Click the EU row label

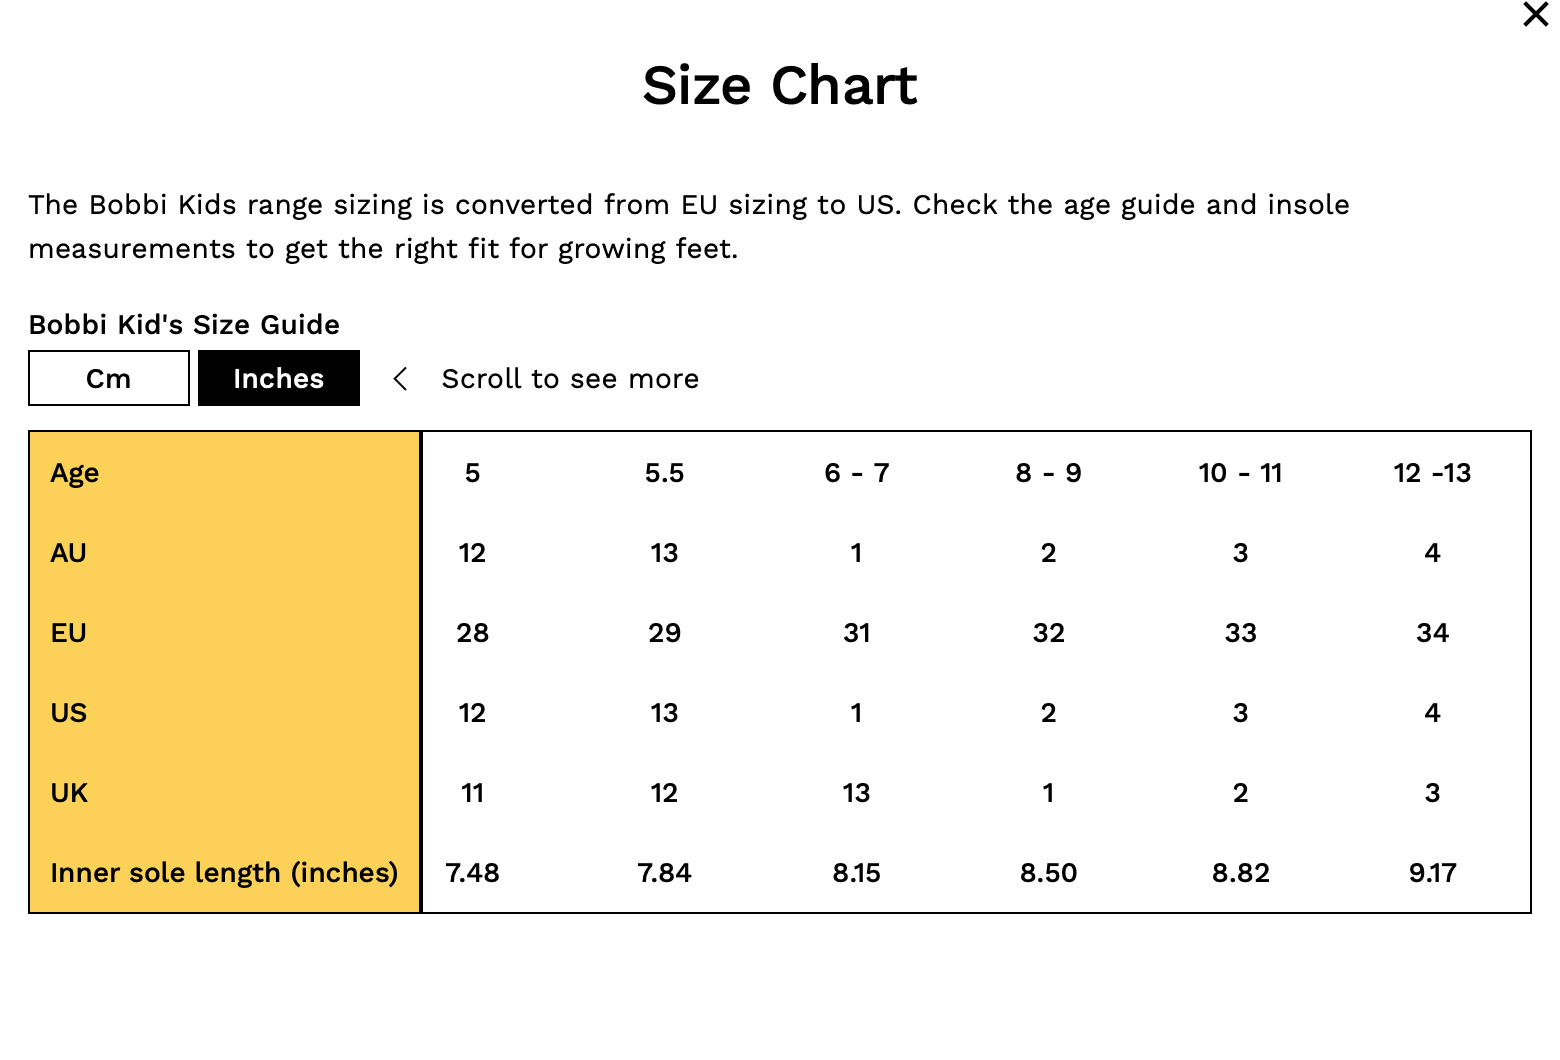pyautogui.click(x=69, y=633)
